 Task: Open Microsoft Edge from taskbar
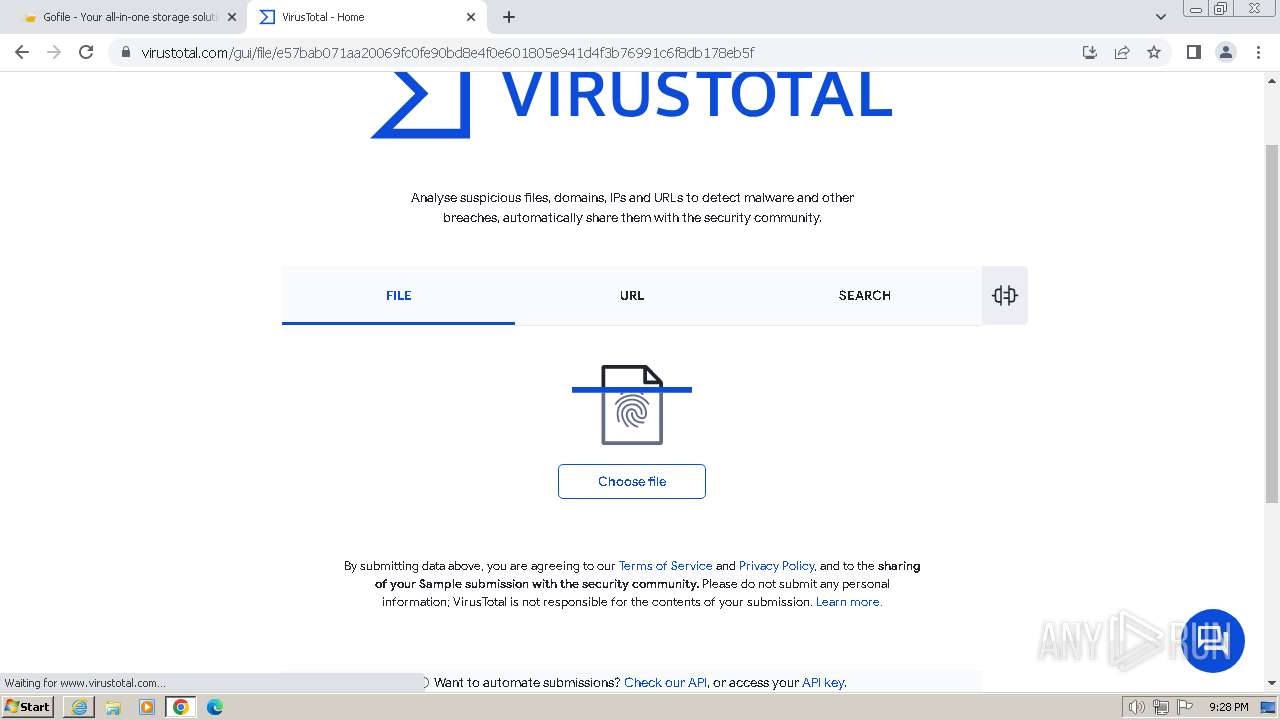(215, 707)
